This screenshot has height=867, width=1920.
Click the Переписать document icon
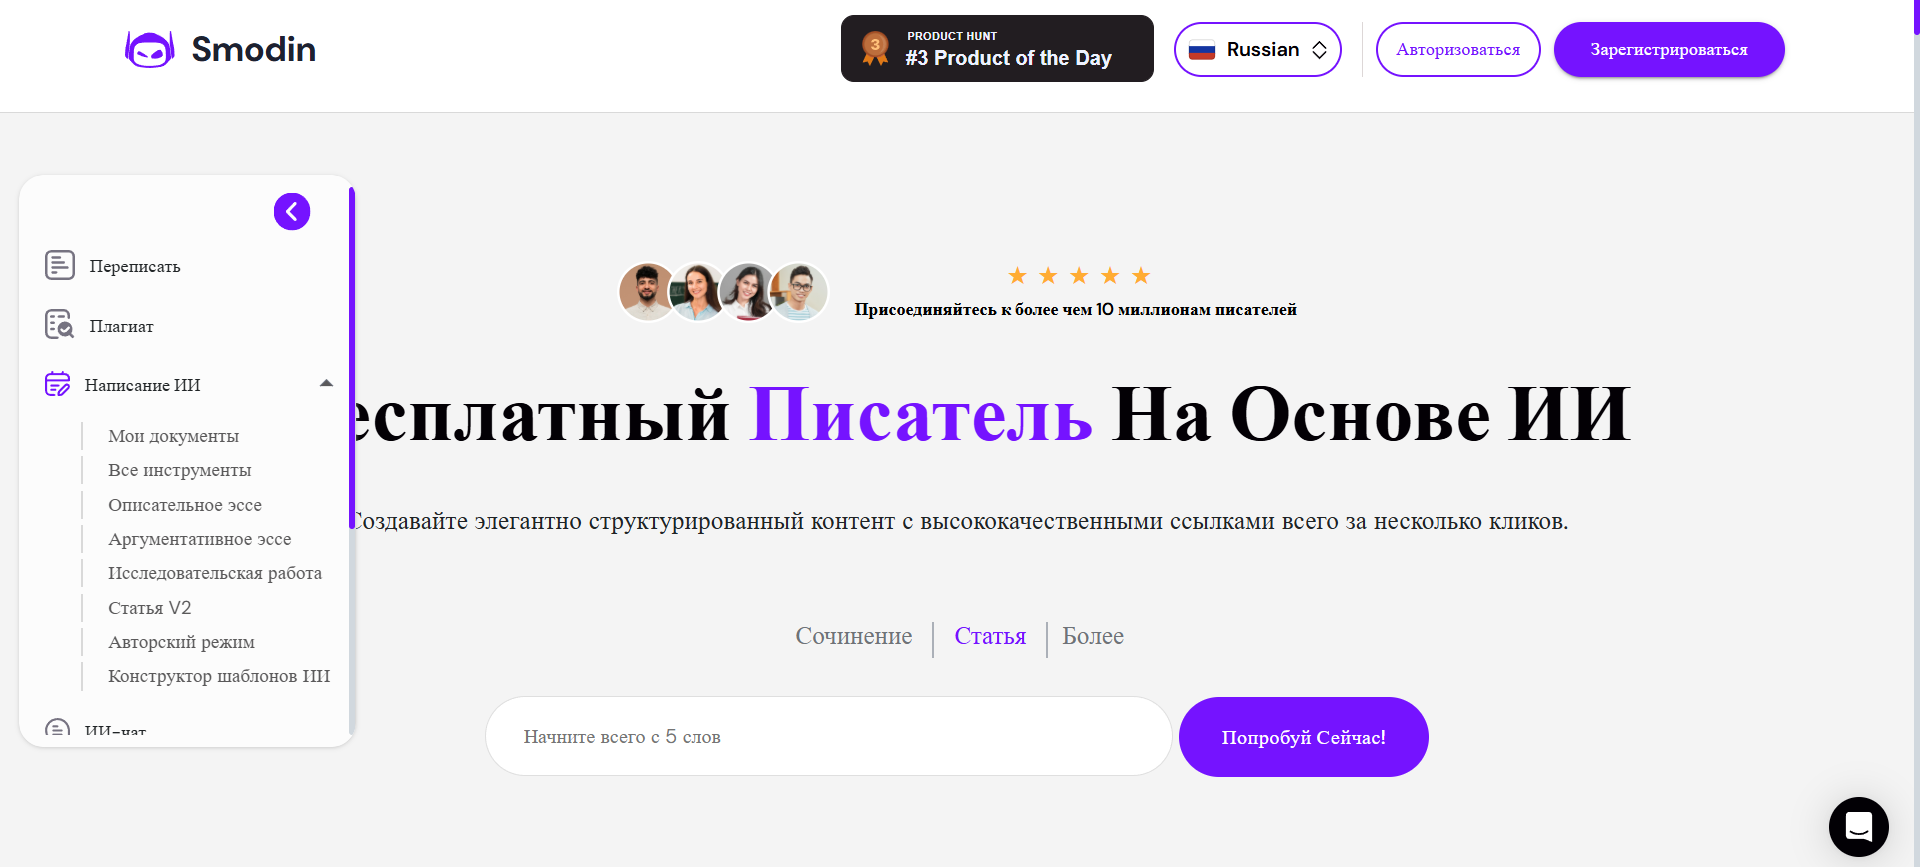point(60,266)
